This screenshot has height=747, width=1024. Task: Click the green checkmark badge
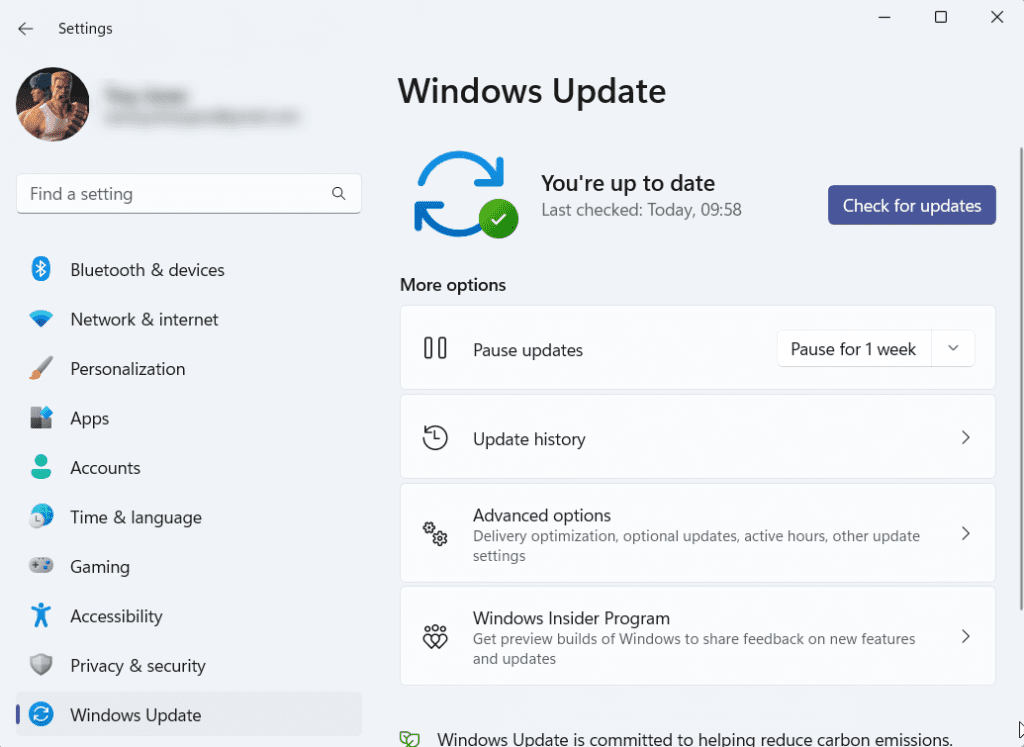[x=499, y=219]
